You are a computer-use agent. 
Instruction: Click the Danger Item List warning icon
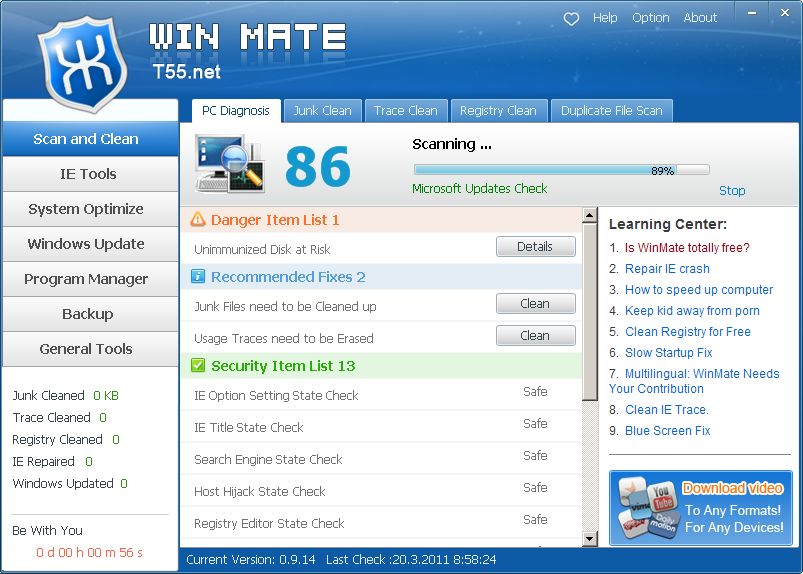[198, 220]
